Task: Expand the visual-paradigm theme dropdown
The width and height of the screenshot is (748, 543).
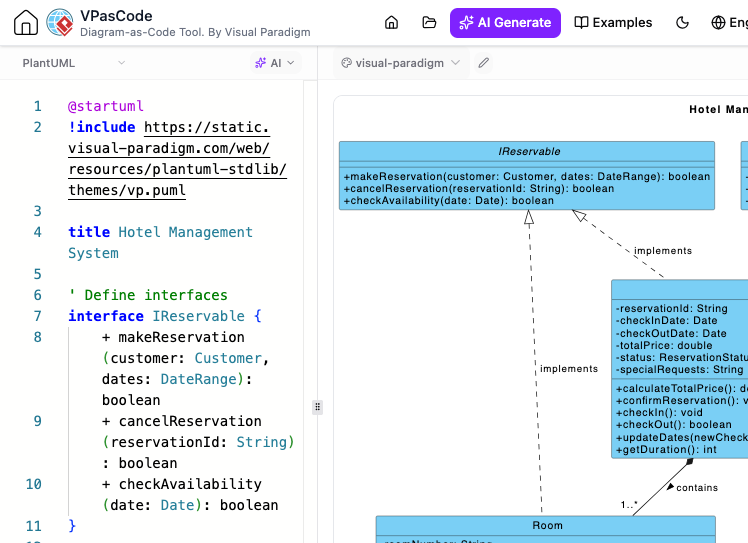Action: [401, 63]
